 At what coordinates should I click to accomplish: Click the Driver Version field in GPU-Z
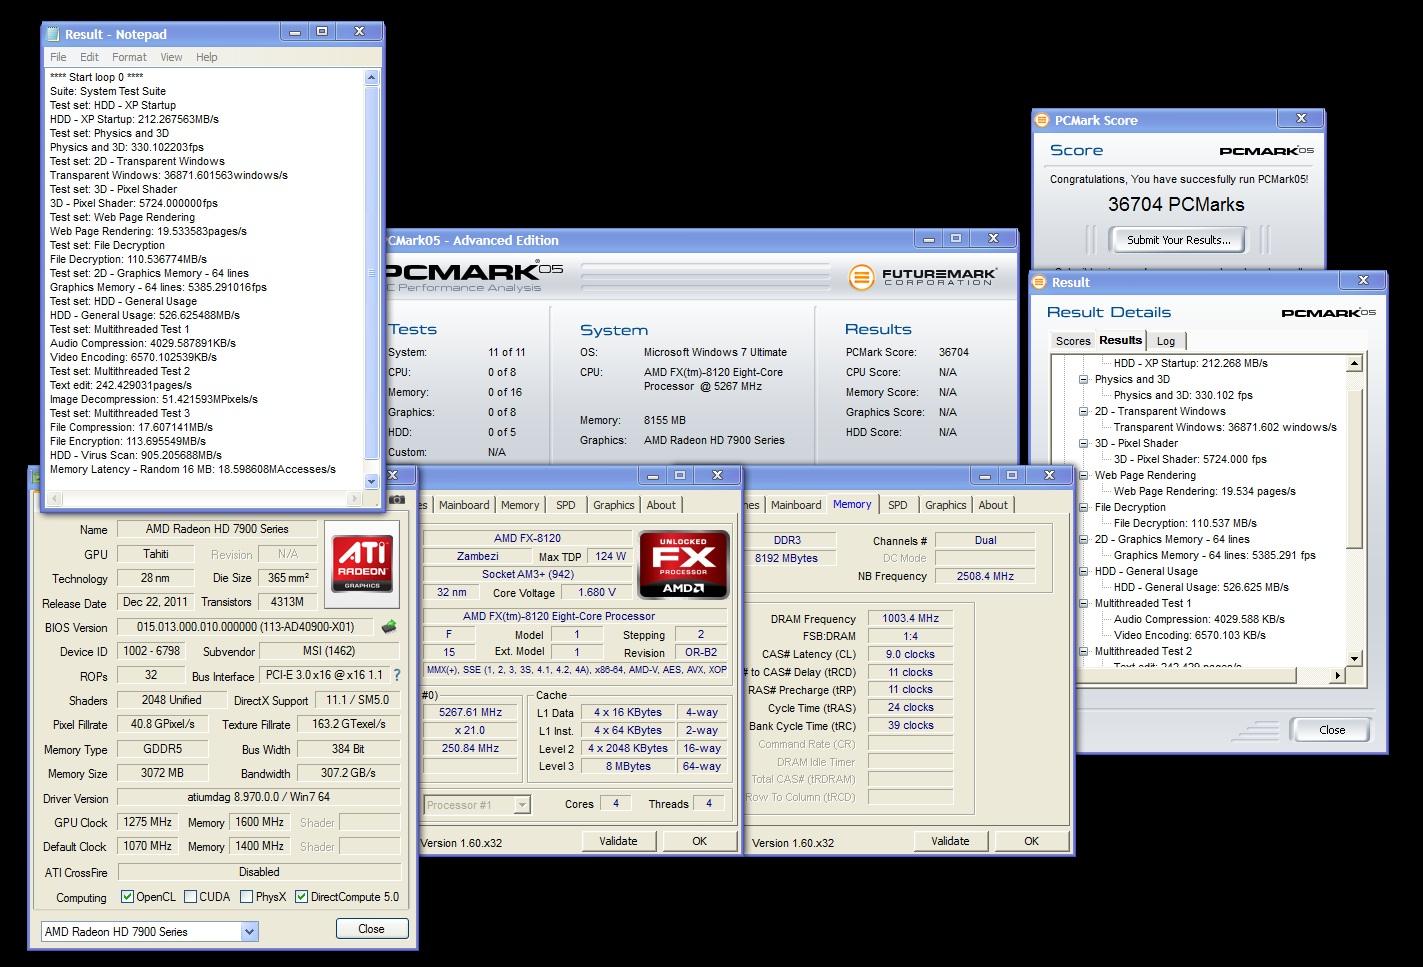[x=259, y=798]
